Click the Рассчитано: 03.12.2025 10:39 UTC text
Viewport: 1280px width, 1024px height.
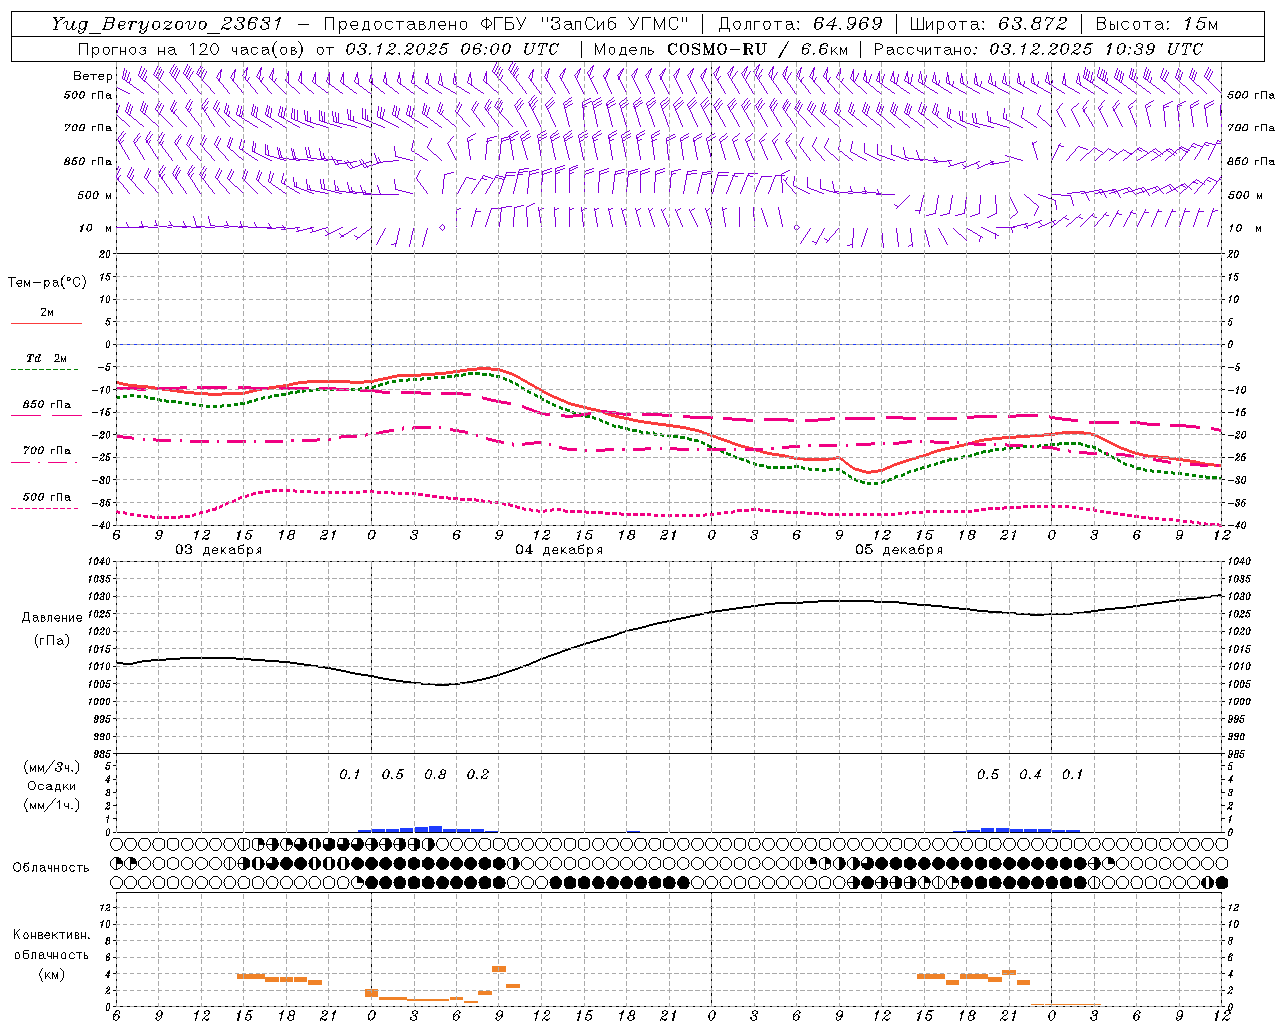pos(1037,49)
